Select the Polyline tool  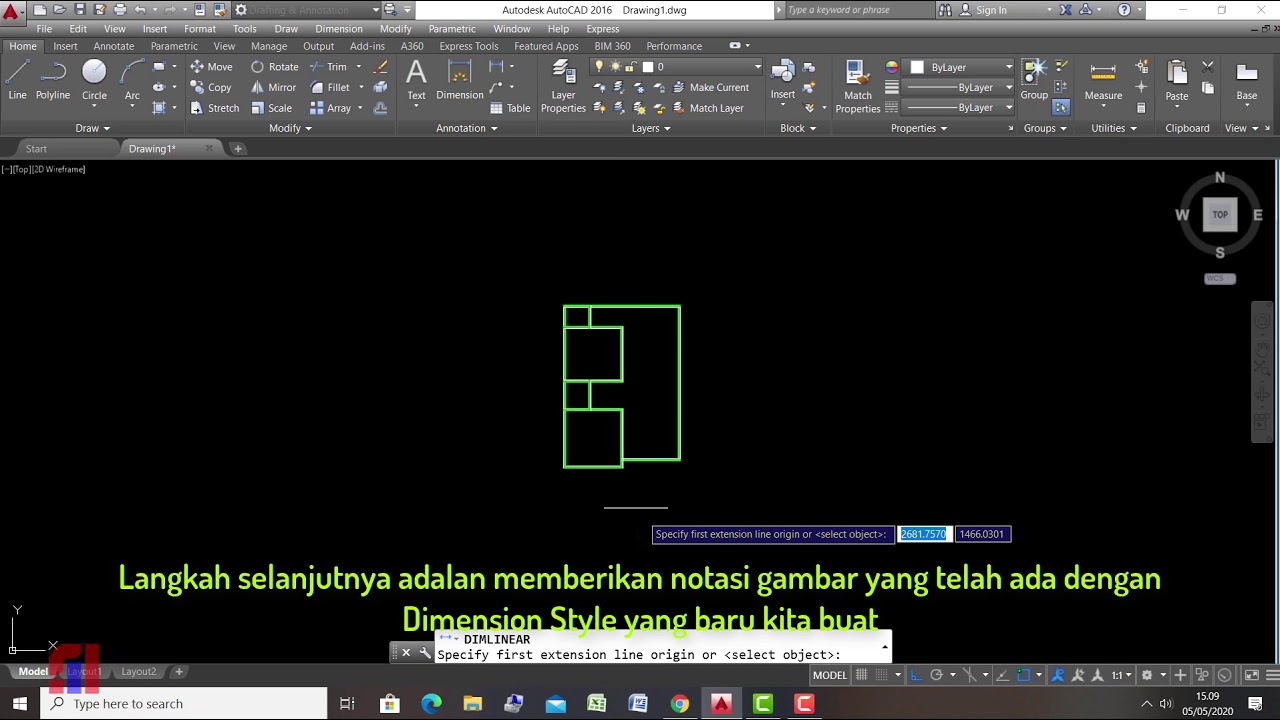coord(53,80)
